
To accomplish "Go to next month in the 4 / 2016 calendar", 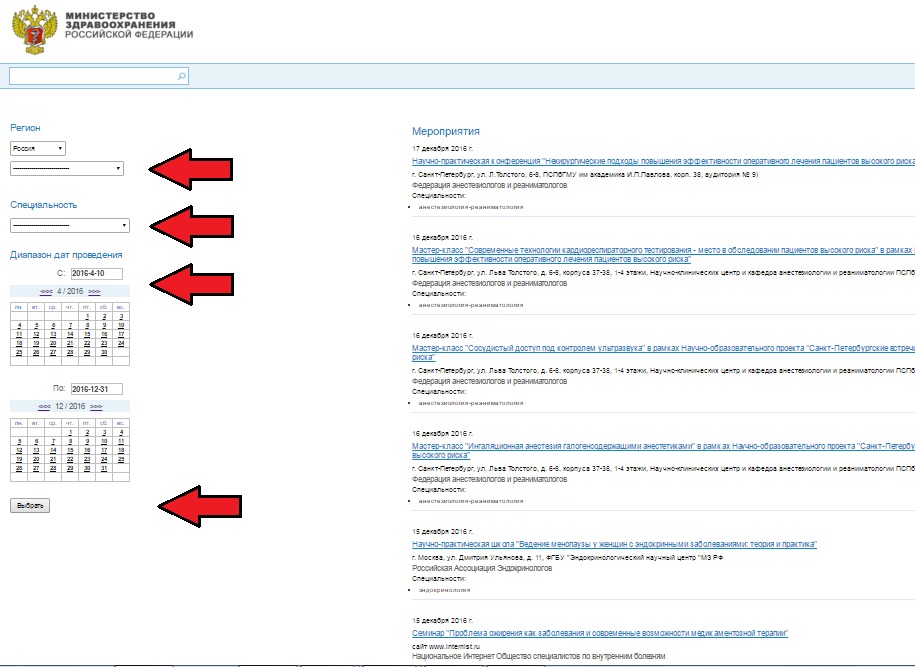I will (94, 290).
